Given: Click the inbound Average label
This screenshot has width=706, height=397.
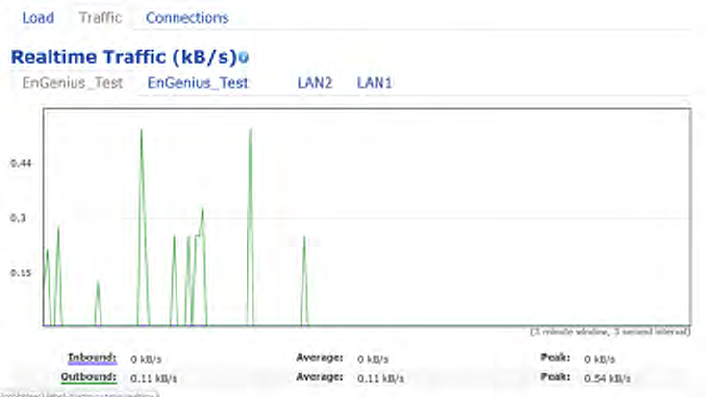Looking at the screenshot, I should [x=320, y=358].
